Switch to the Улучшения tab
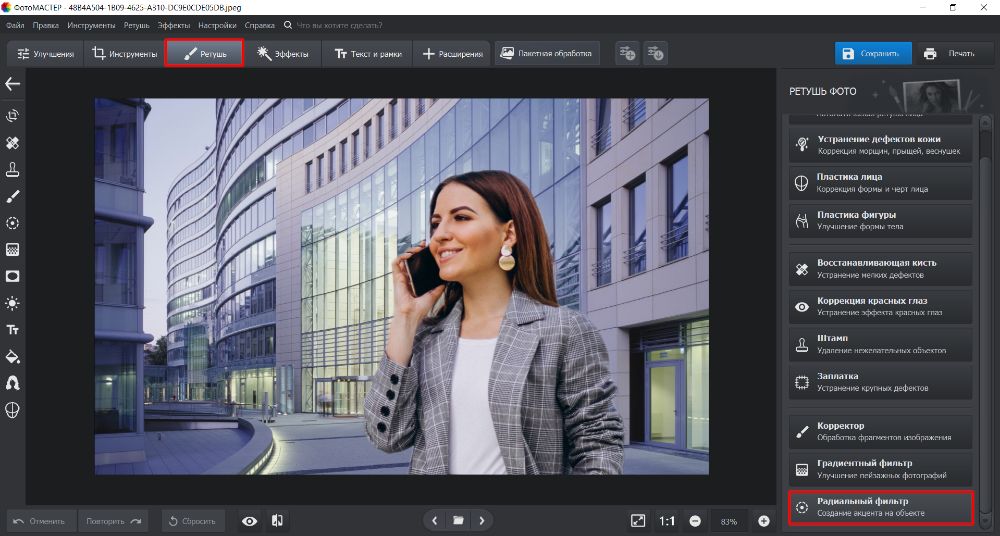The image size is (1000, 536). click(43, 54)
